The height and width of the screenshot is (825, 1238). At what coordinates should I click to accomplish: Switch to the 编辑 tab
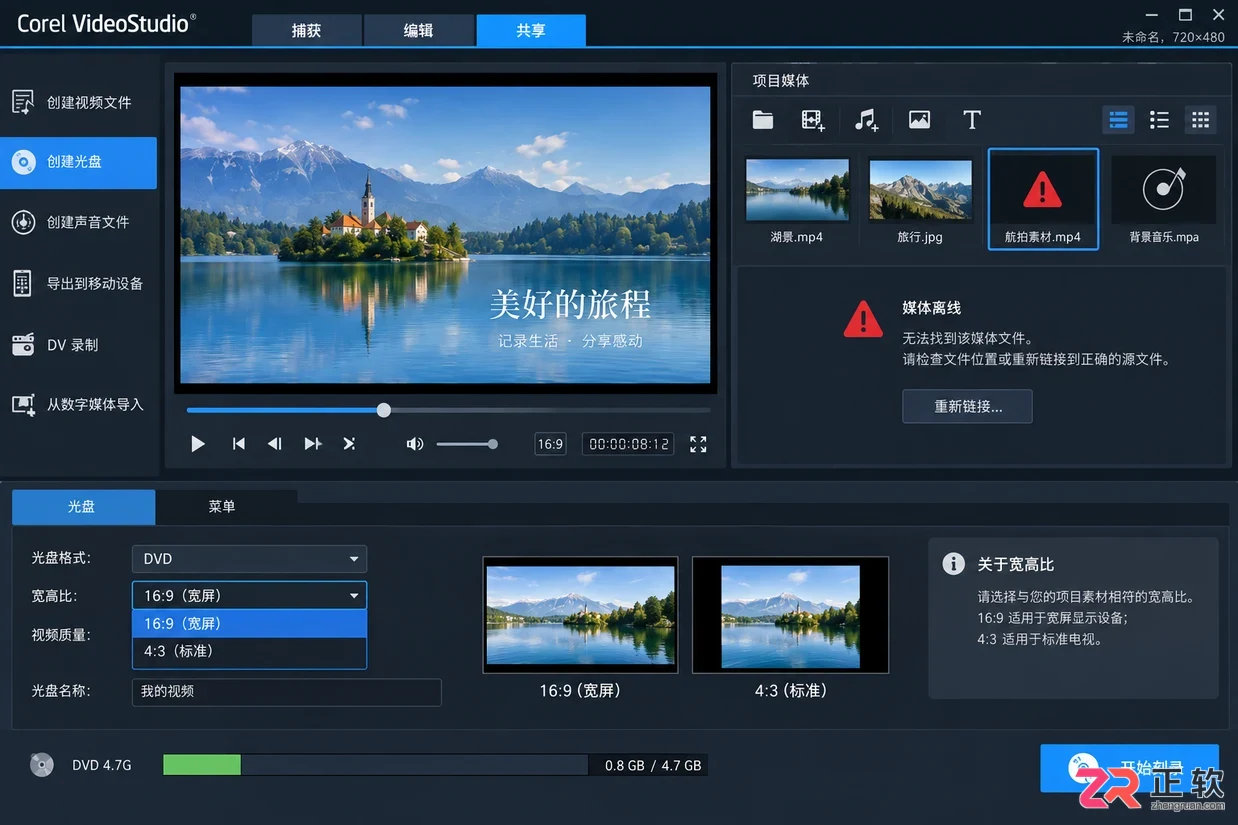point(418,30)
